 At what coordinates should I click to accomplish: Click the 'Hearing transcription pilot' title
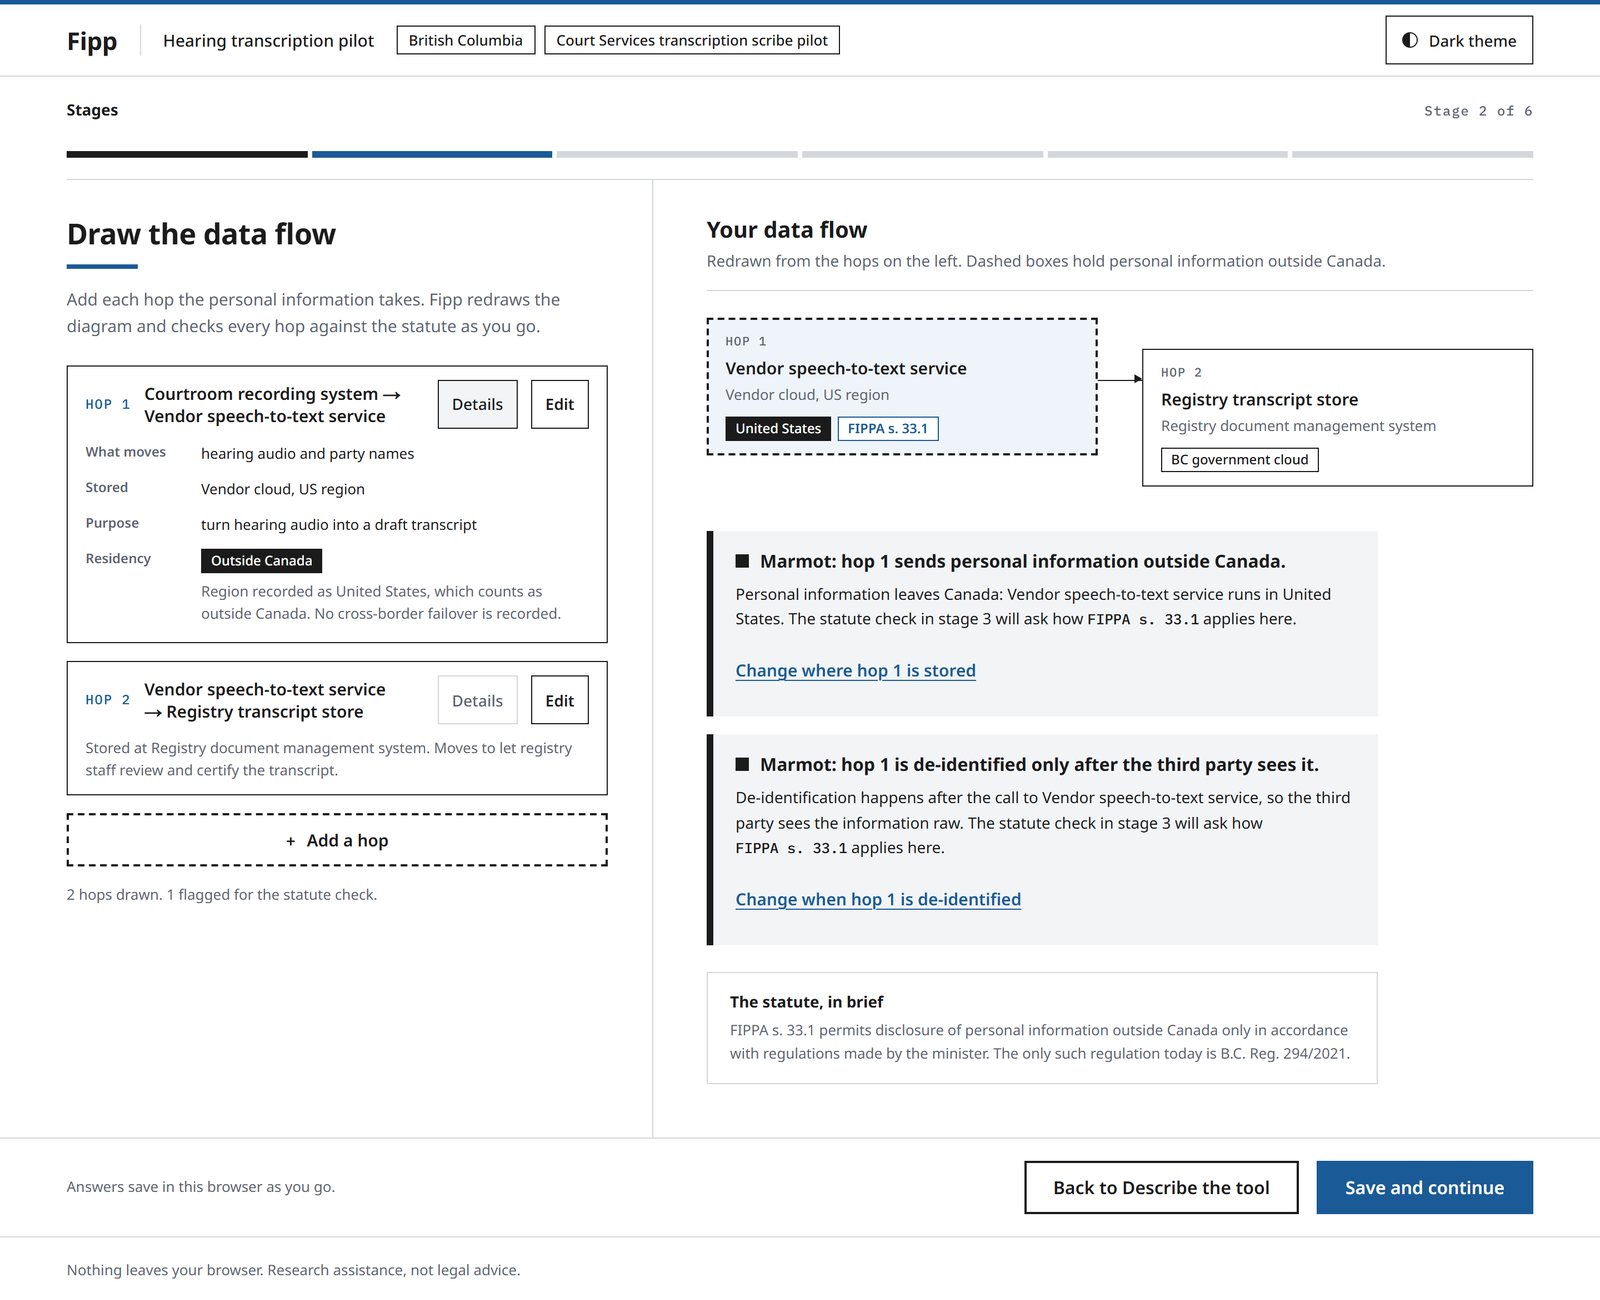[x=268, y=40]
